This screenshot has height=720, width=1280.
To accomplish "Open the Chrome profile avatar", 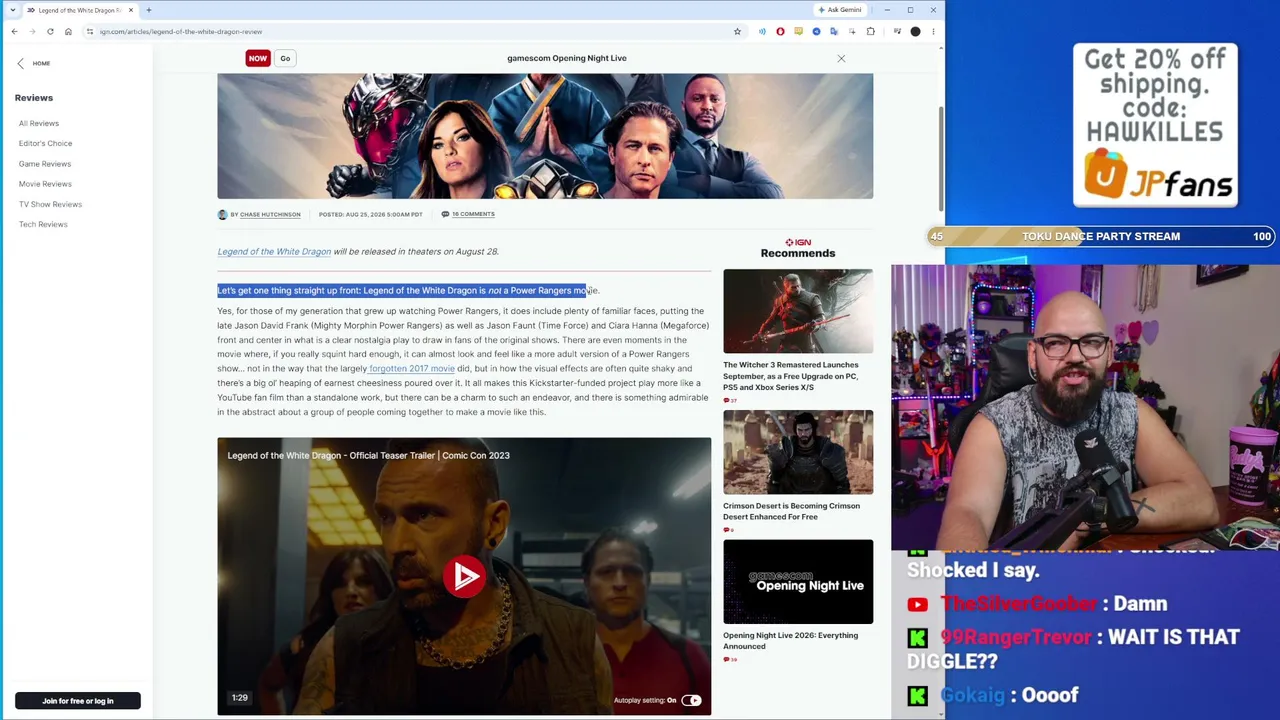I will [915, 31].
